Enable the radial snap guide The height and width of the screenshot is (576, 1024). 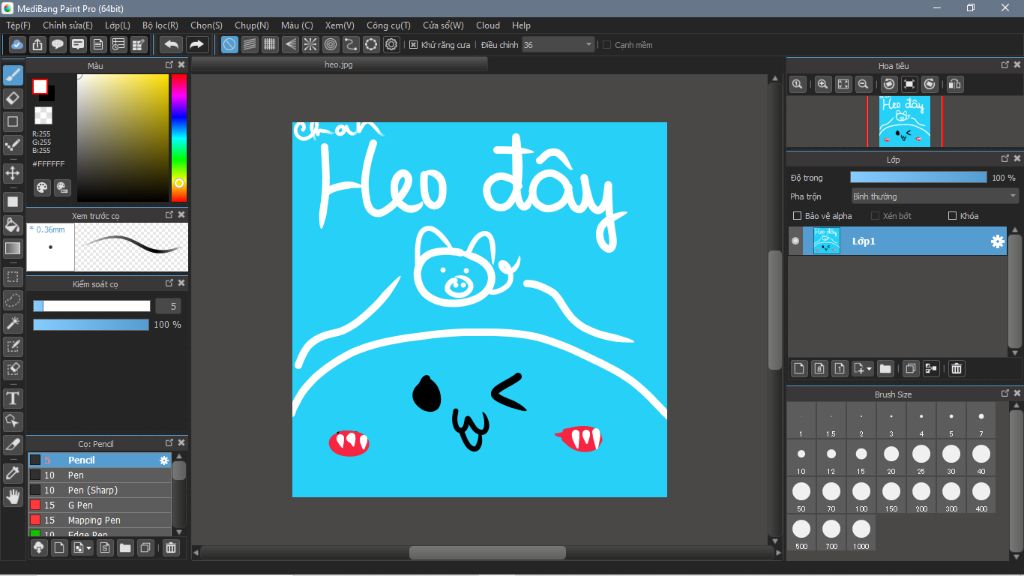[310, 44]
